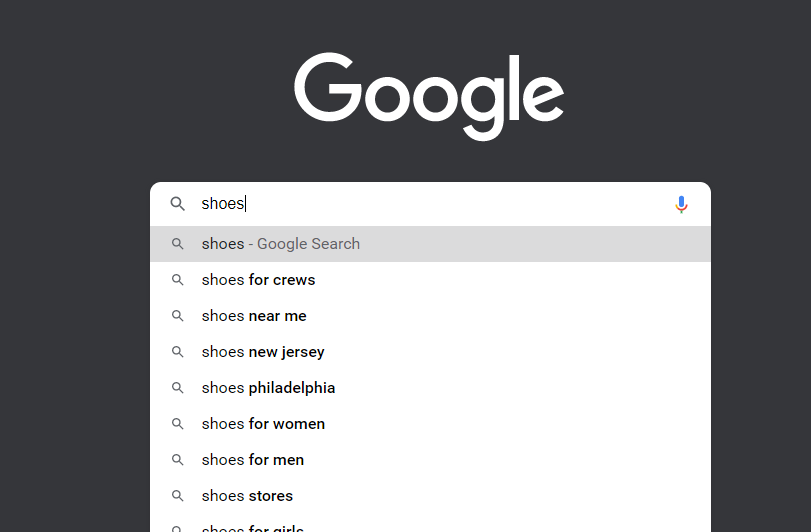The height and width of the screenshot is (532, 811).
Task: Select the "shoes - Google Search" suggestion
Action: click(280, 244)
